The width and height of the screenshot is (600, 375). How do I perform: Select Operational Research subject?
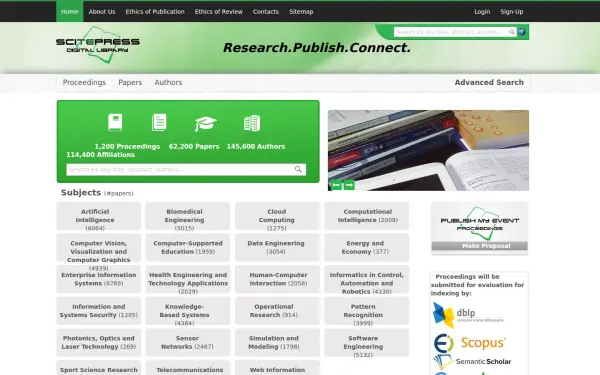pos(277,311)
